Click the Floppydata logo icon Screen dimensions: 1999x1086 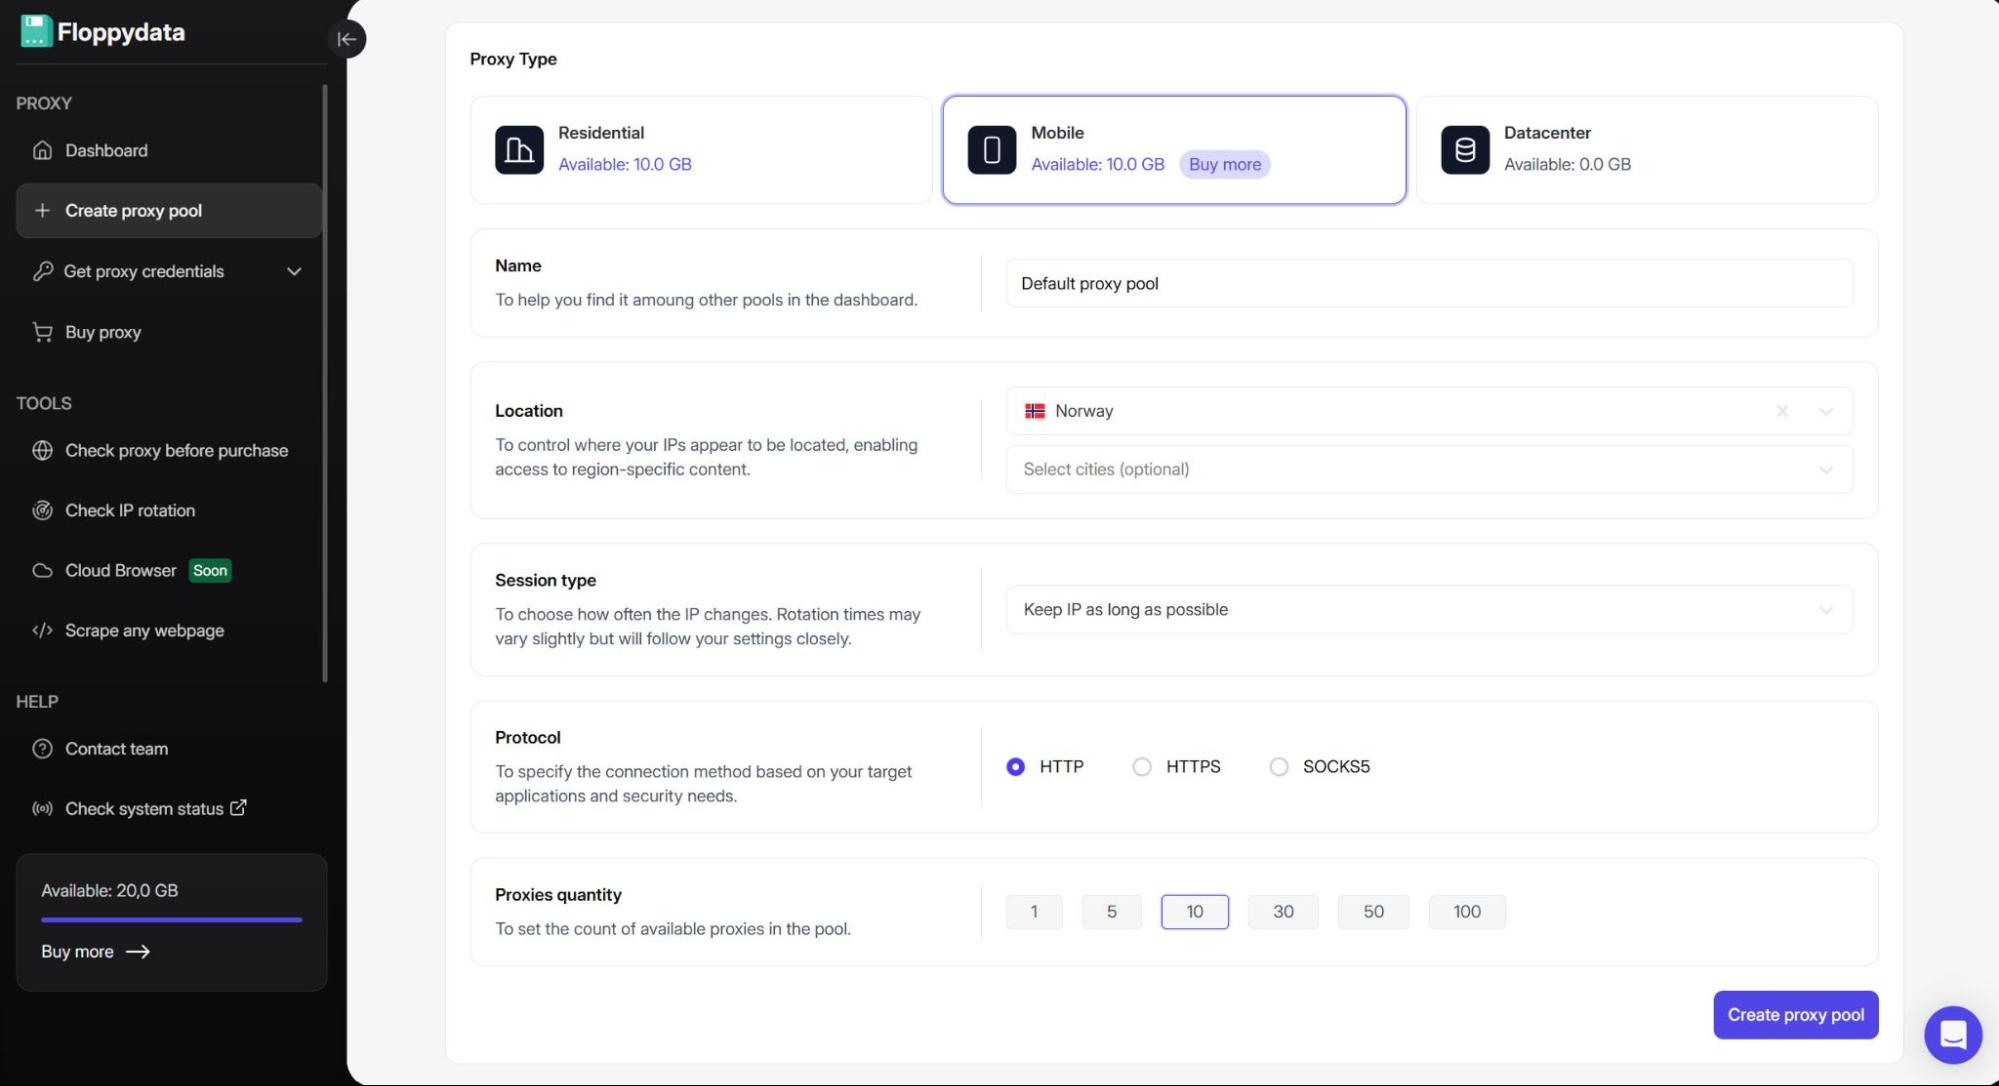pyautogui.click(x=36, y=31)
